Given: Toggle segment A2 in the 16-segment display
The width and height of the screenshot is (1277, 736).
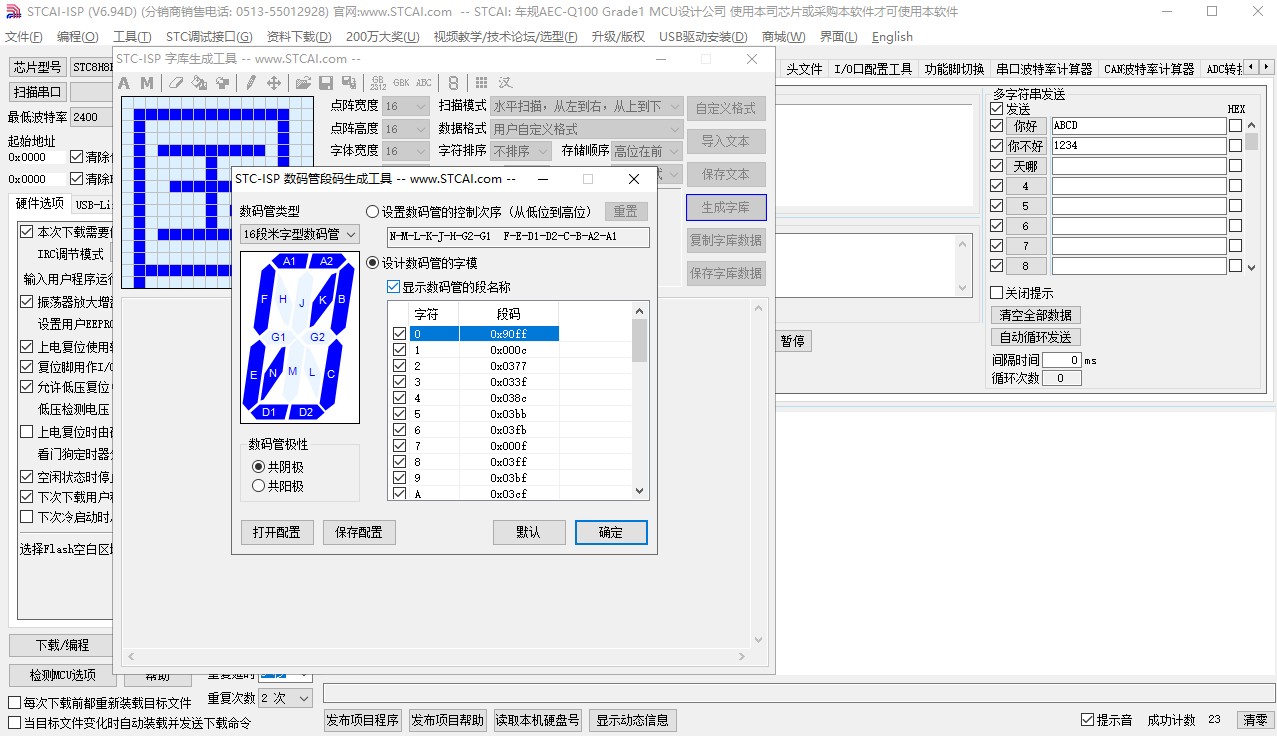Looking at the screenshot, I should [326, 261].
